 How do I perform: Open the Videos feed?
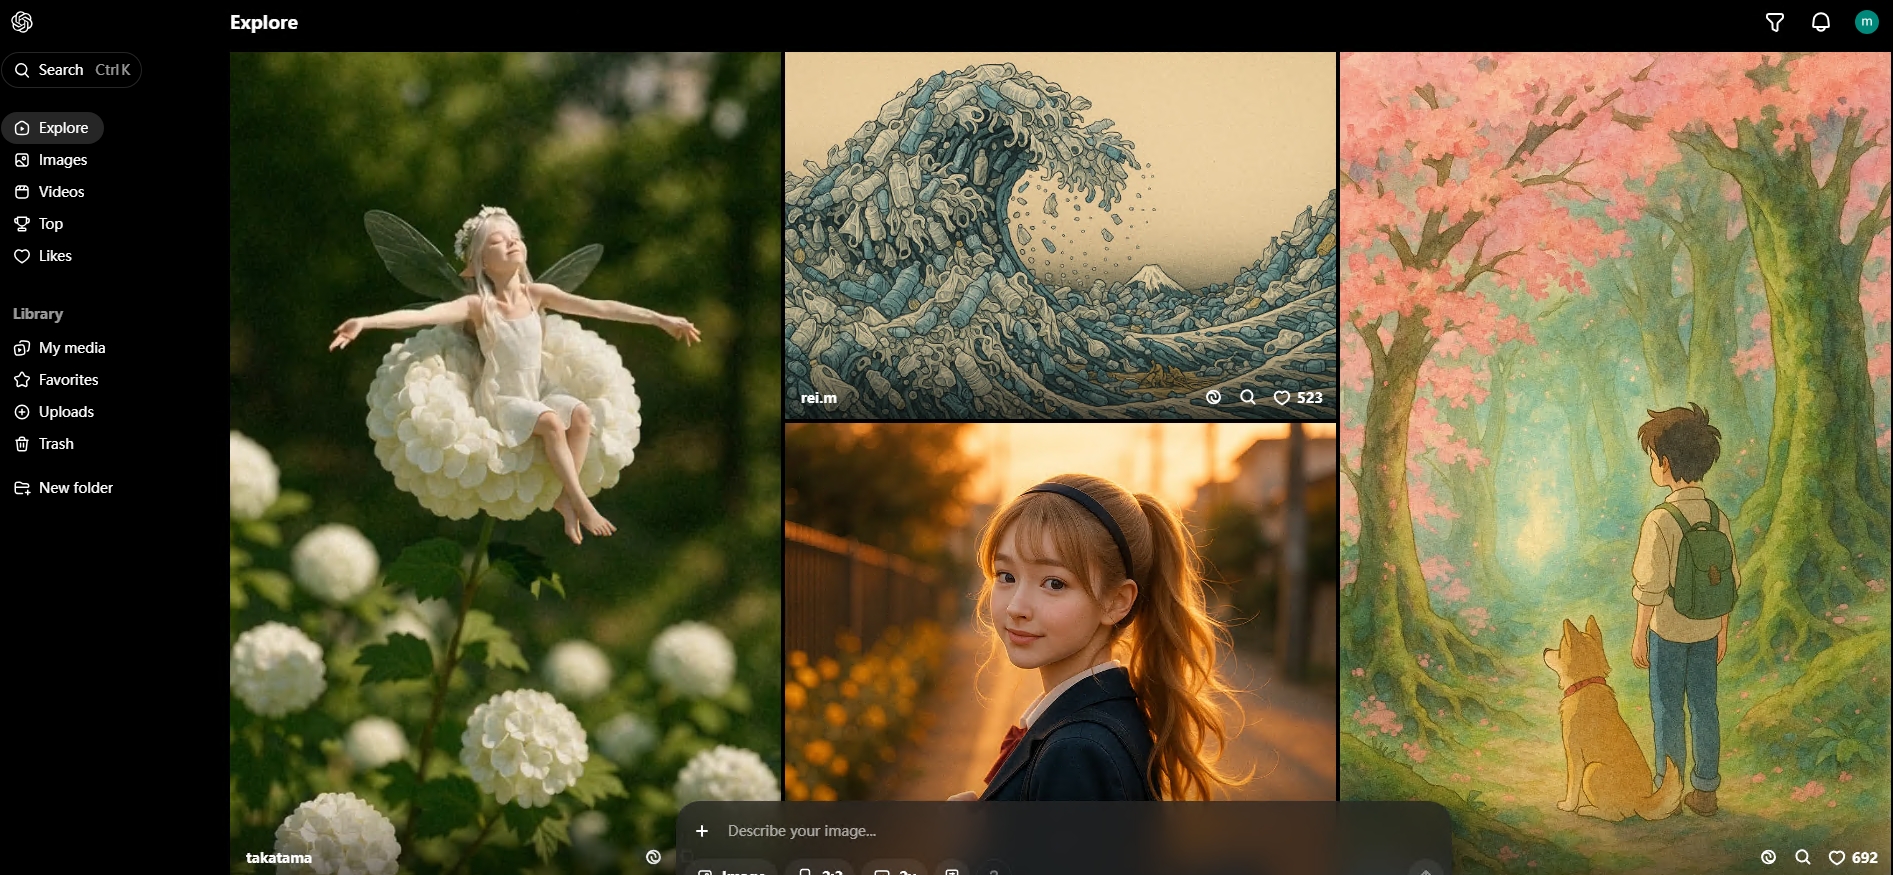(x=49, y=192)
